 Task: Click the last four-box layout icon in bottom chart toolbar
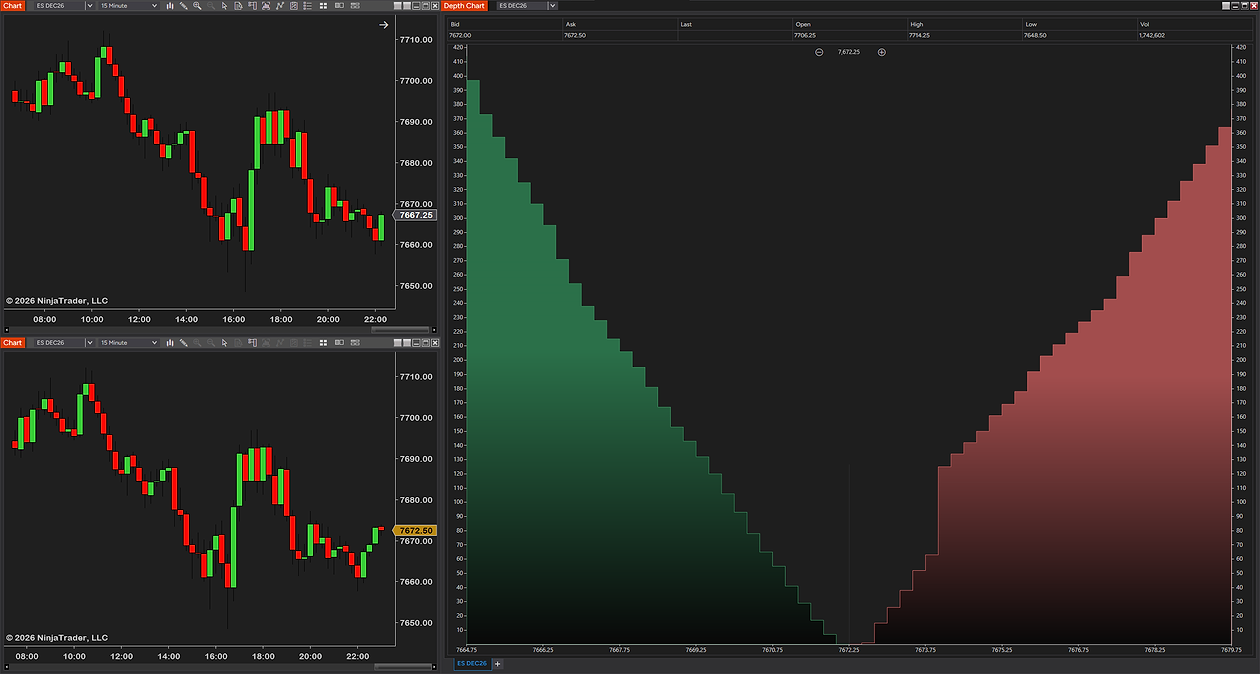355,342
